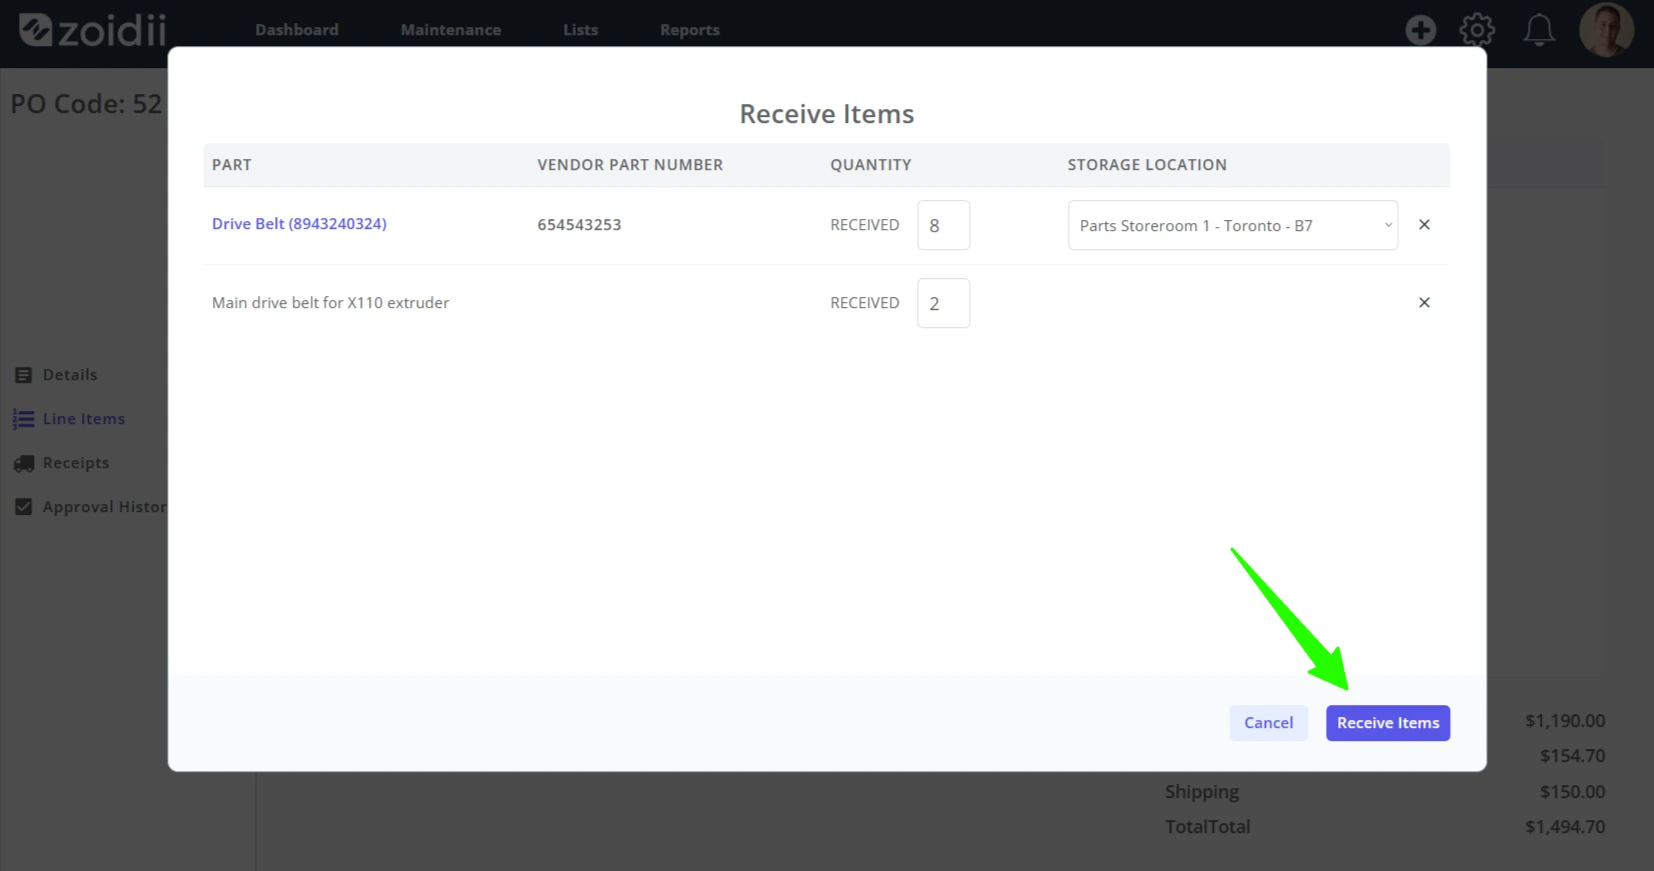The image size is (1654, 871).
Task: Open the settings gear icon
Action: [x=1477, y=30]
